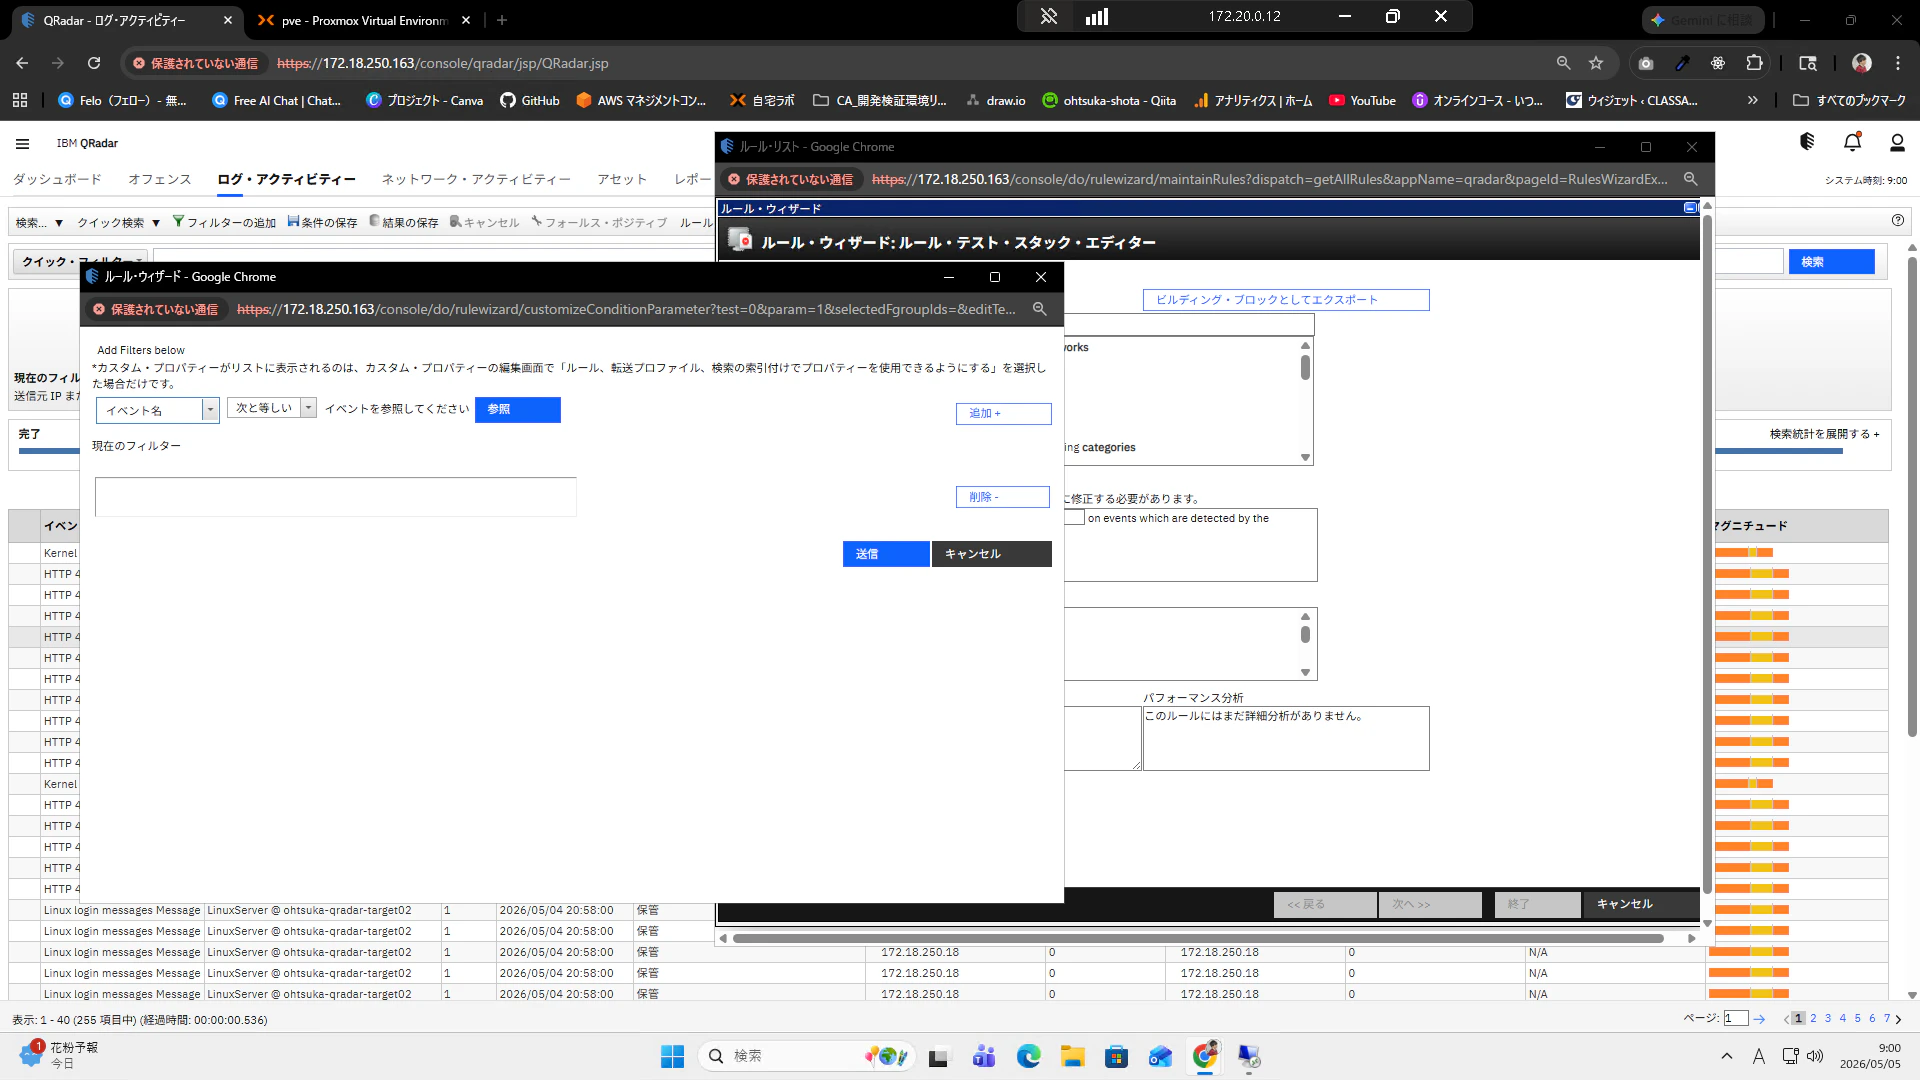
Task: Go to アセット tab
Action: coord(622,179)
